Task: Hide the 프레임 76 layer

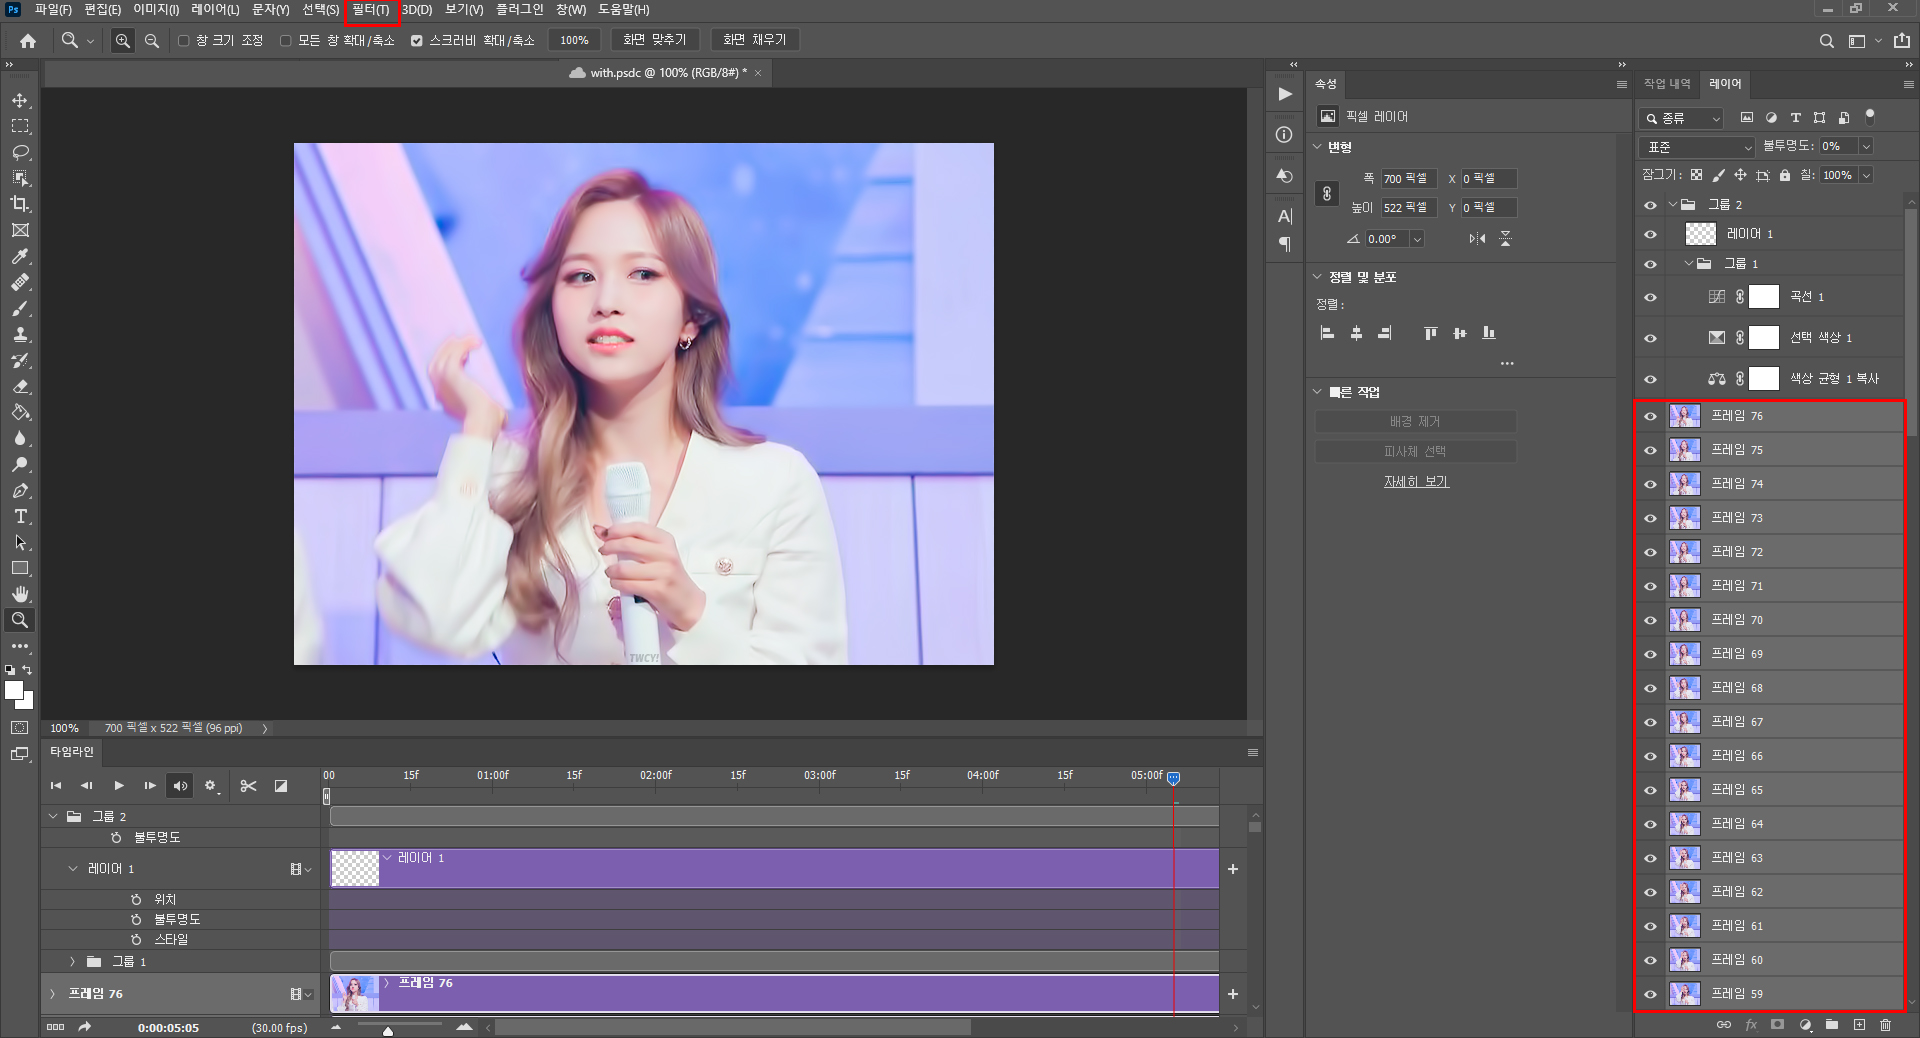Action: pos(1650,417)
